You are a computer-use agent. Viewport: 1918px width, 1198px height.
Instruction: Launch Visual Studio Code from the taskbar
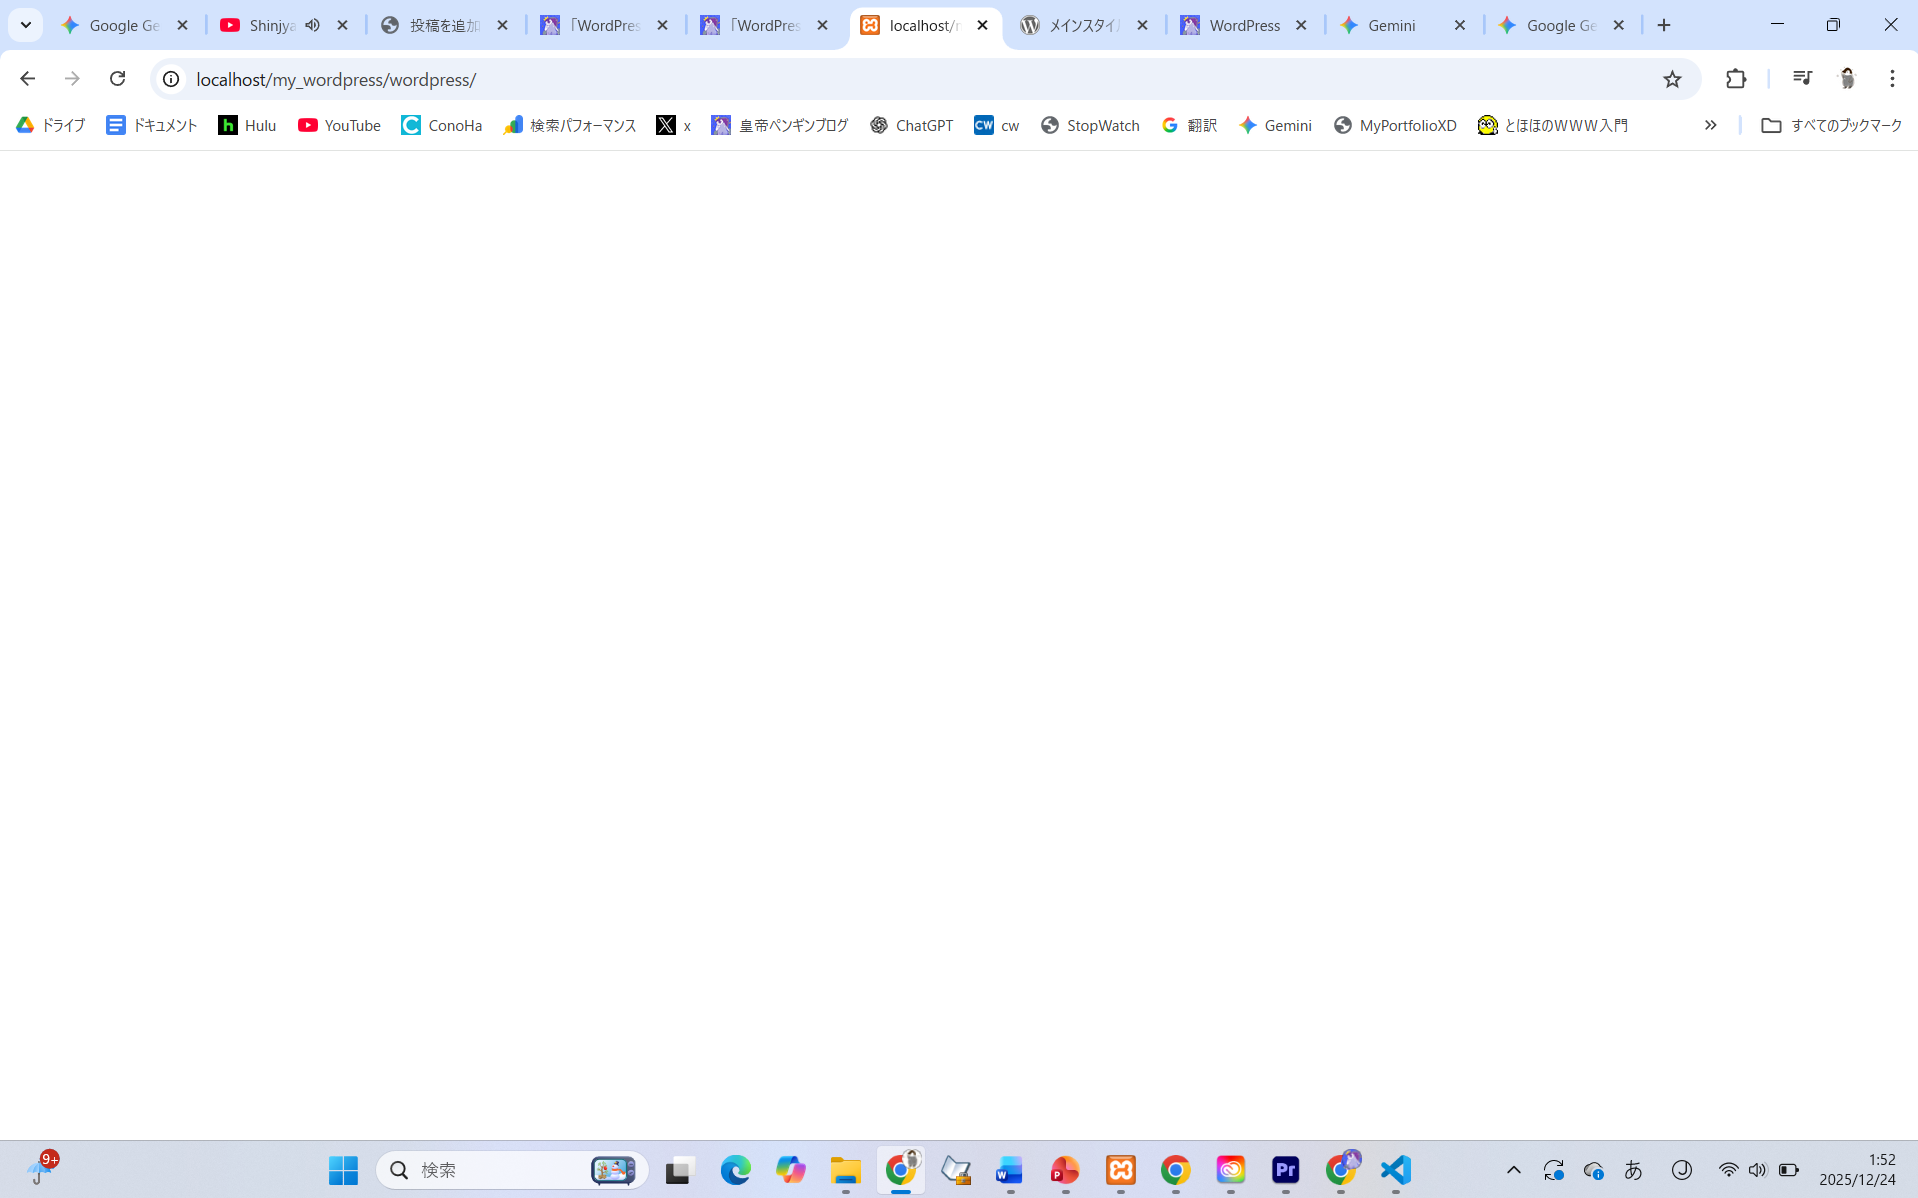1395,1169
